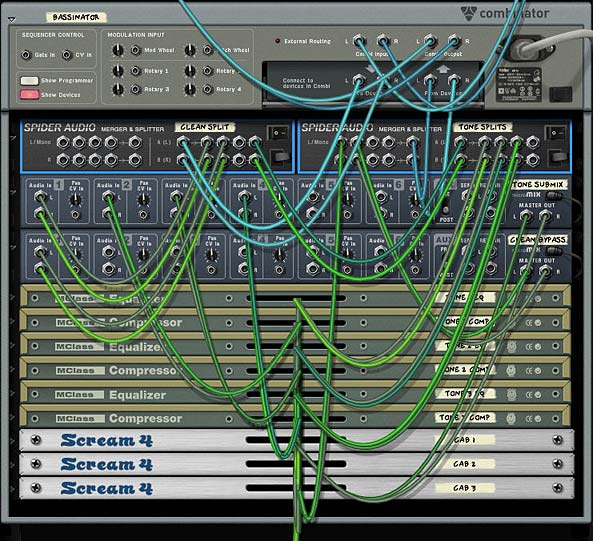Toggle the Clean Split Spider bypass switch
This screenshot has height=541, width=593.
point(278,133)
